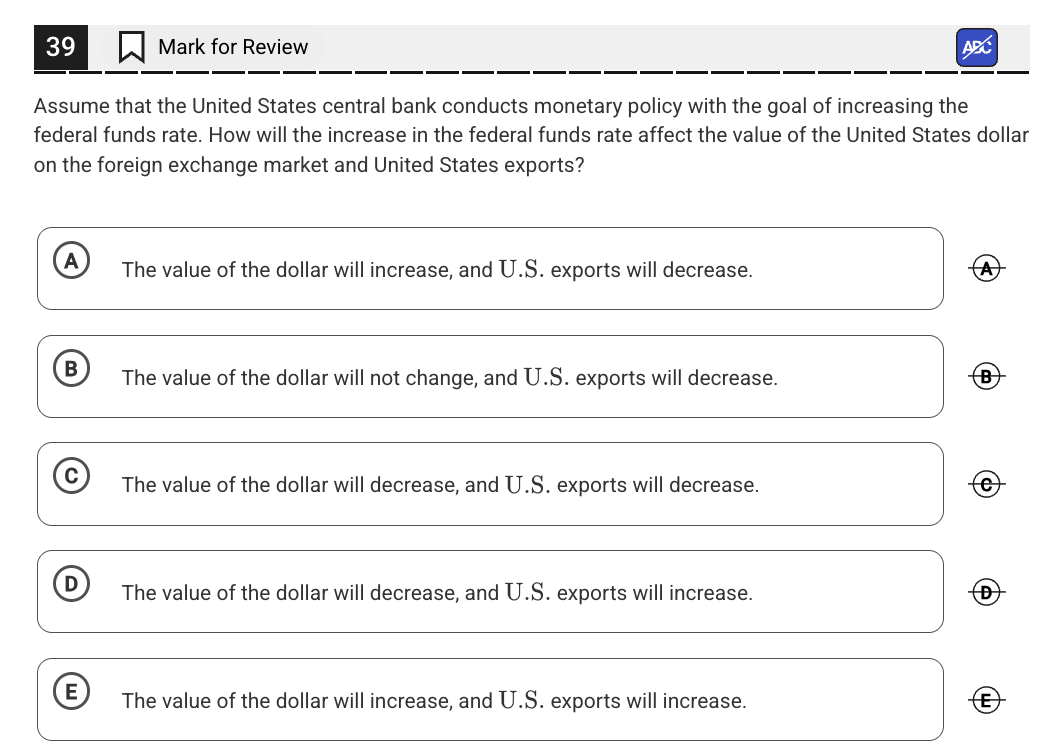
Task: Click the question prompt about federal funds rate
Action: (x=530, y=135)
